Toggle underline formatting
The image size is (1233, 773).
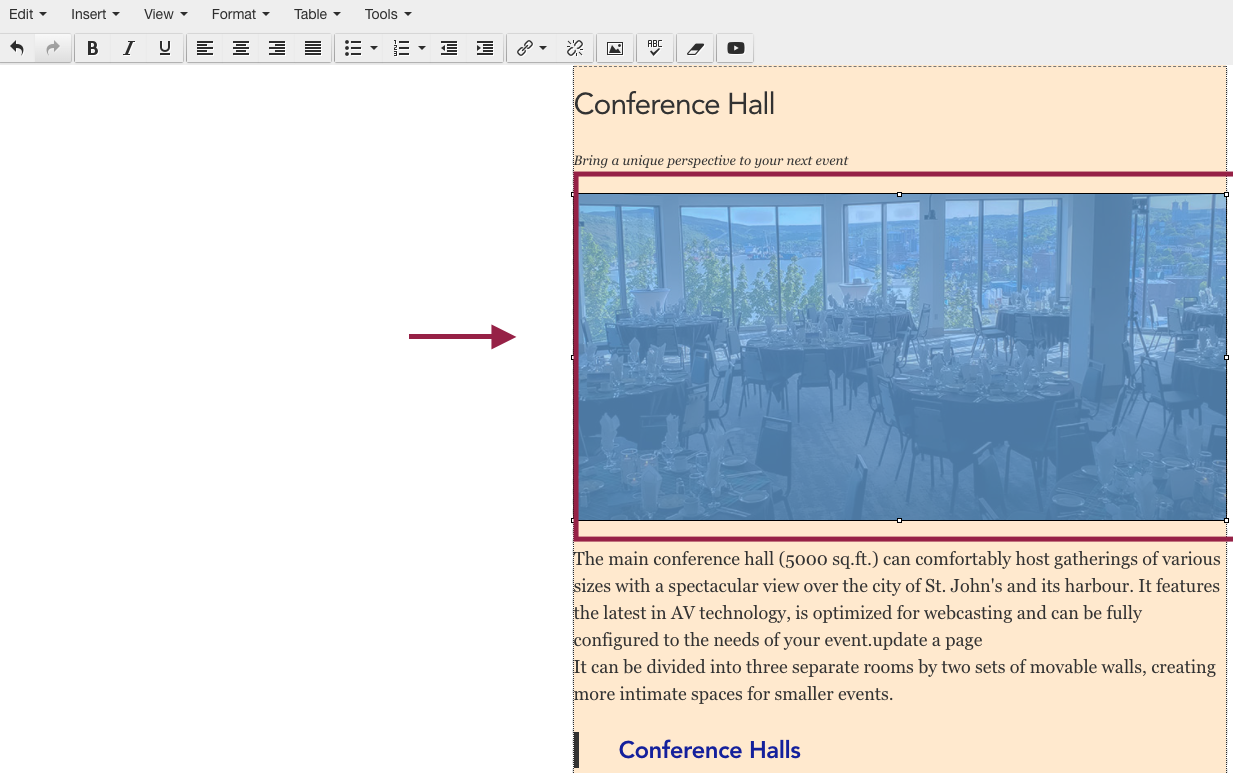165,48
